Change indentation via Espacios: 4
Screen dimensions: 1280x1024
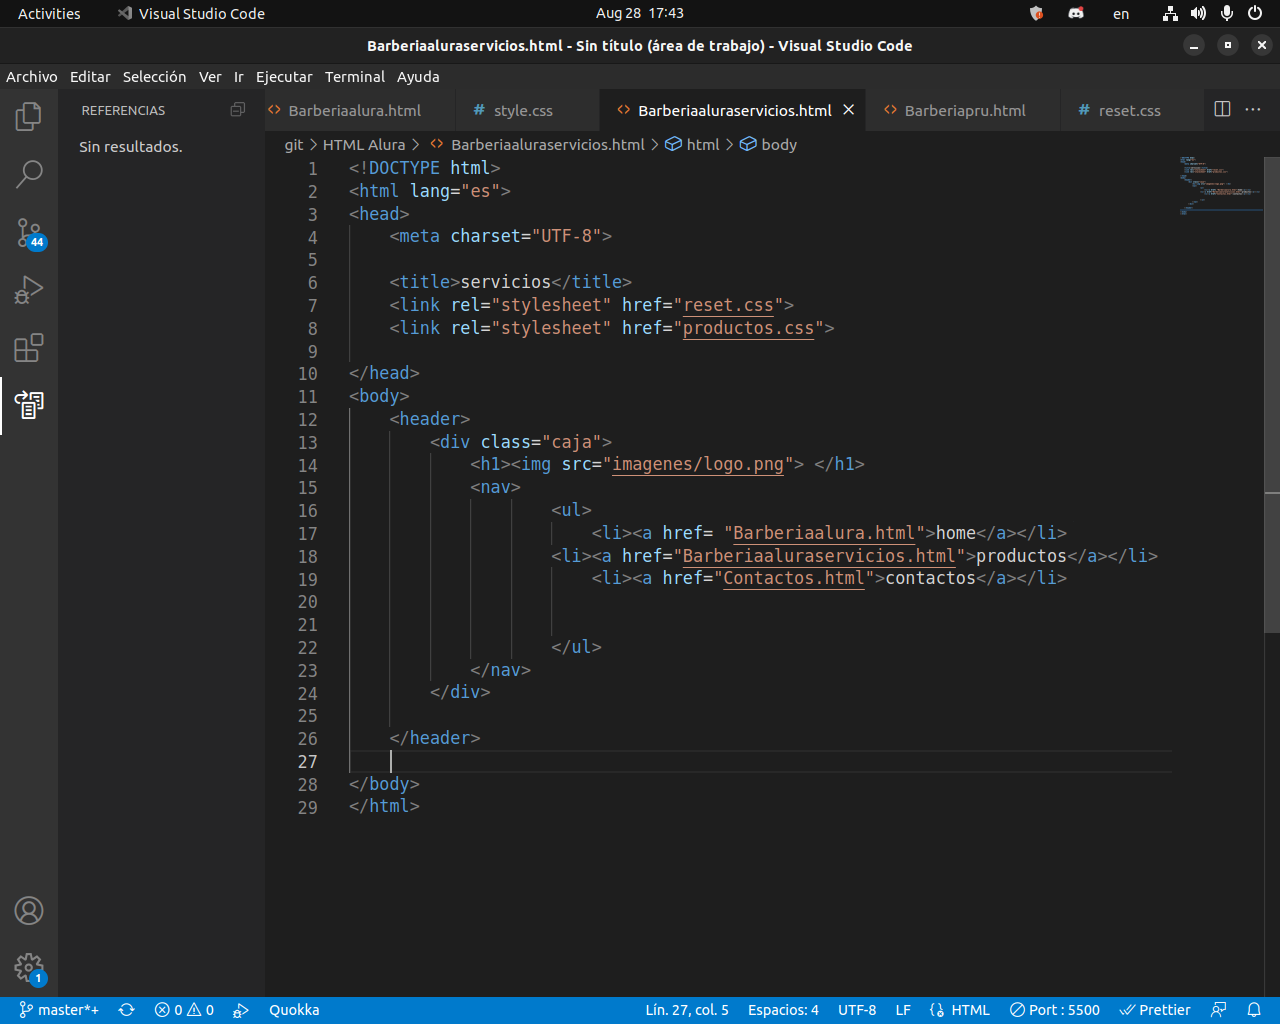tap(783, 1010)
